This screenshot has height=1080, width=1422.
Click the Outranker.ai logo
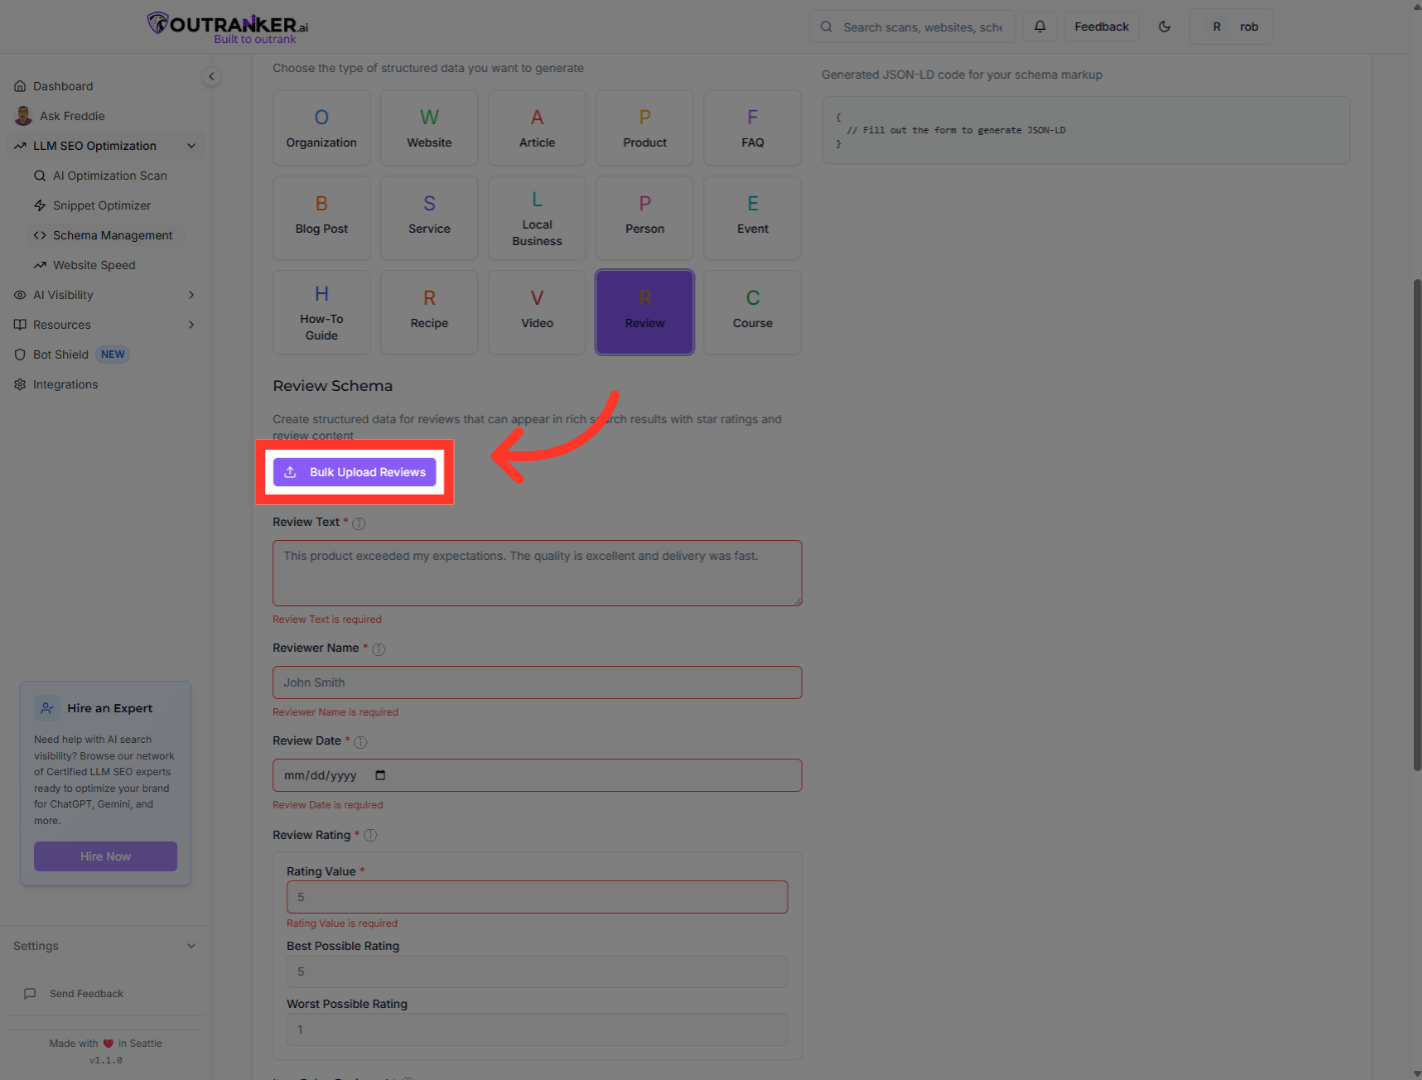coord(227,27)
